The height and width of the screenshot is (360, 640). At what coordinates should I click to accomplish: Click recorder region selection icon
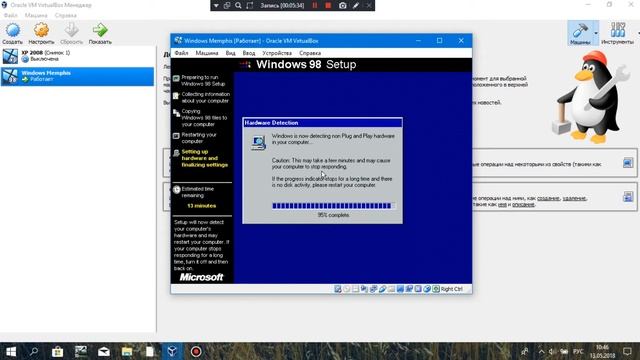[x=250, y=5]
